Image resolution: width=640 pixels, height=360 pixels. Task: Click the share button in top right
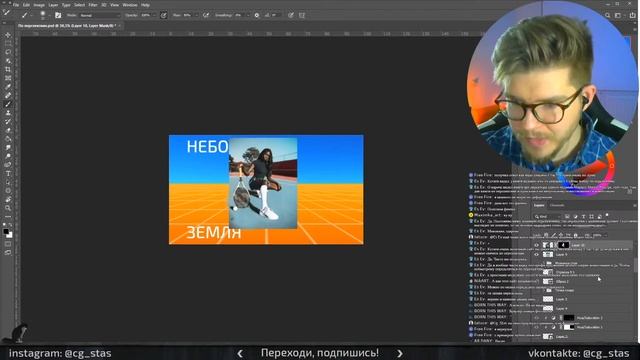click(x=632, y=15)
